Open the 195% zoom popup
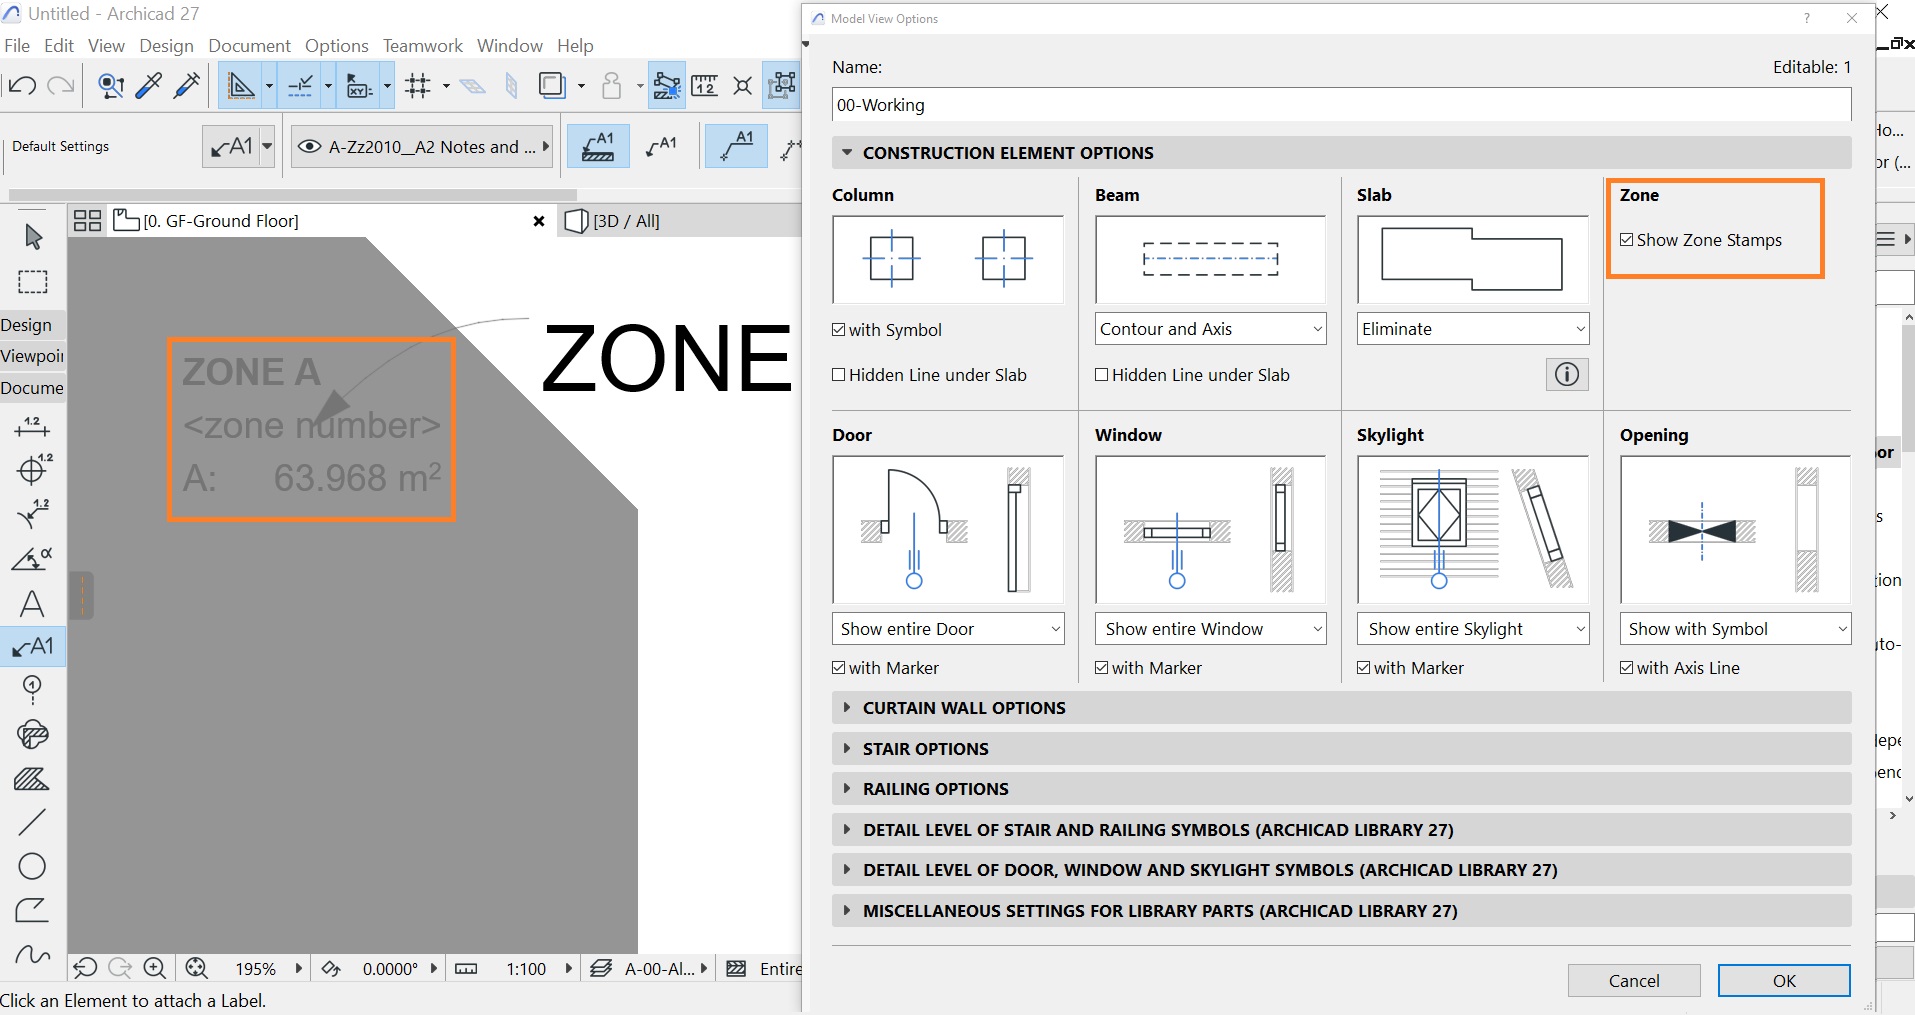This screenshot has height=1015, width=1915. coord(298,968)
